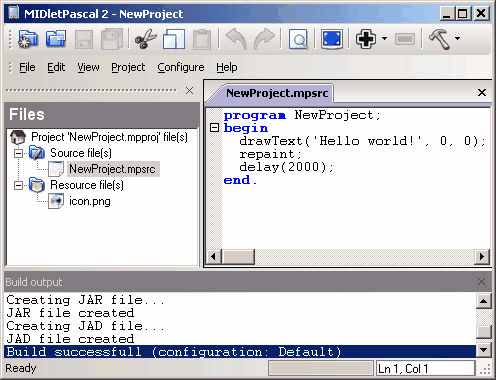Click the Build output scrollbar thumb

tap(483, 332)
